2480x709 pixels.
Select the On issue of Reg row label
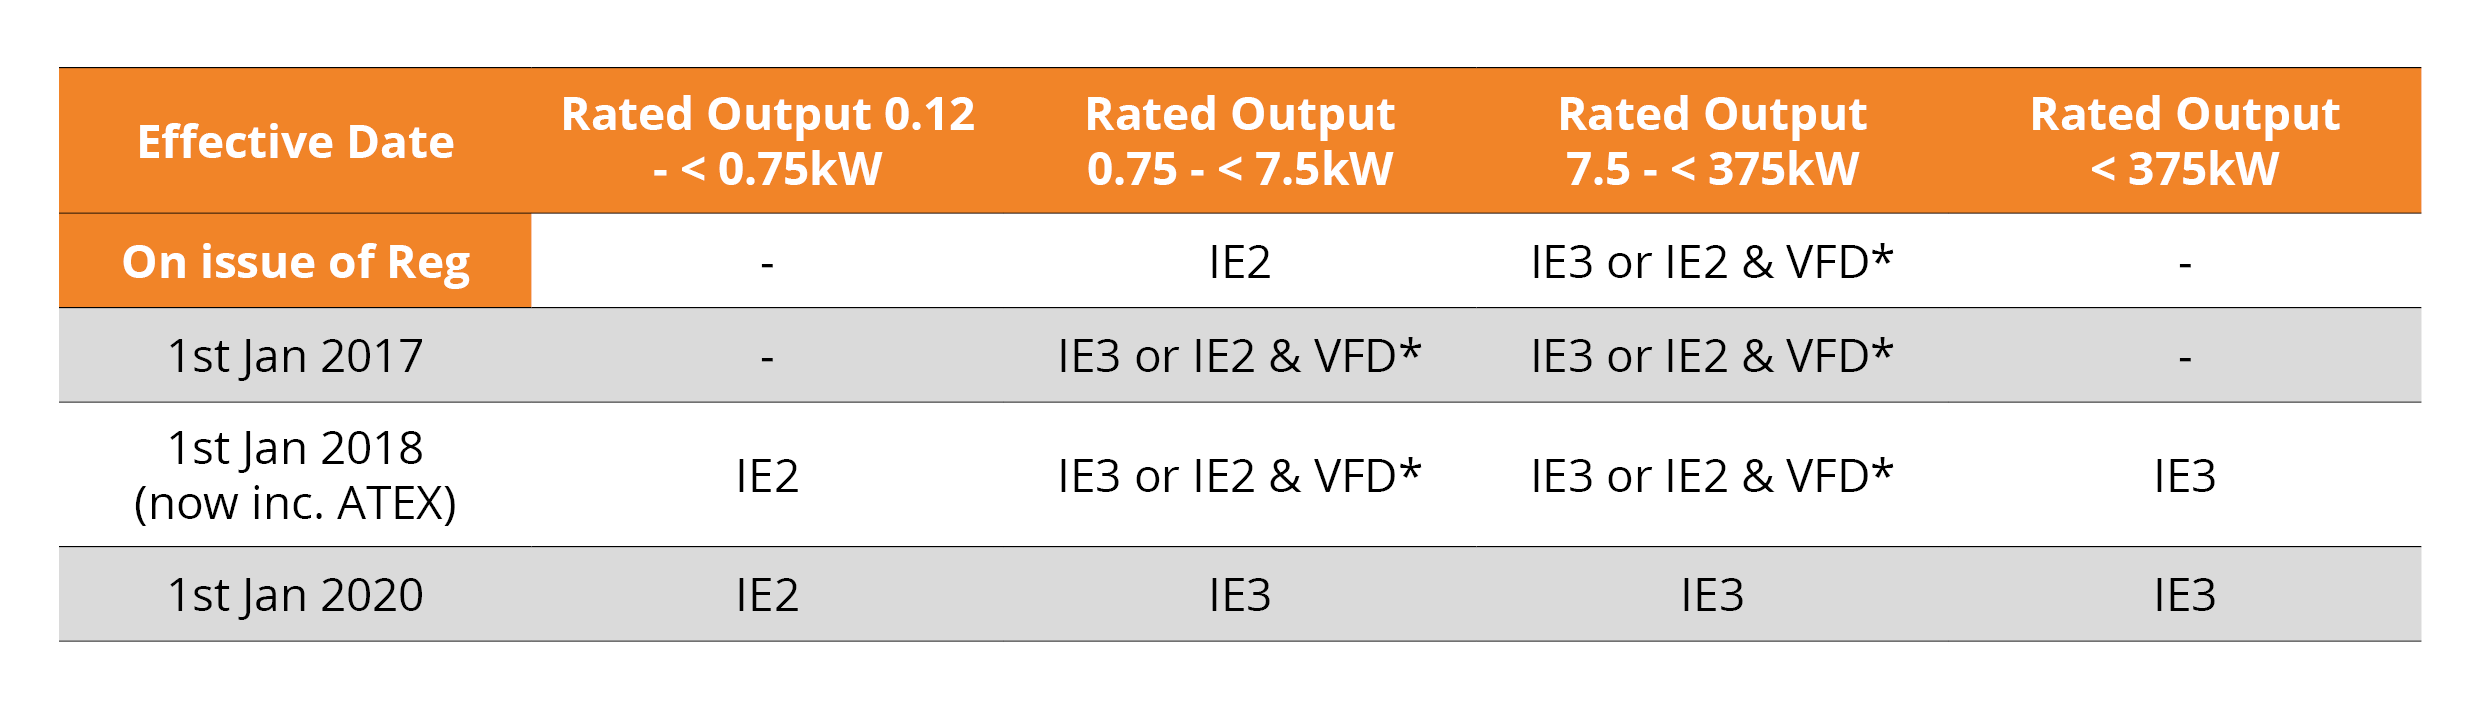tap(296, 262)
